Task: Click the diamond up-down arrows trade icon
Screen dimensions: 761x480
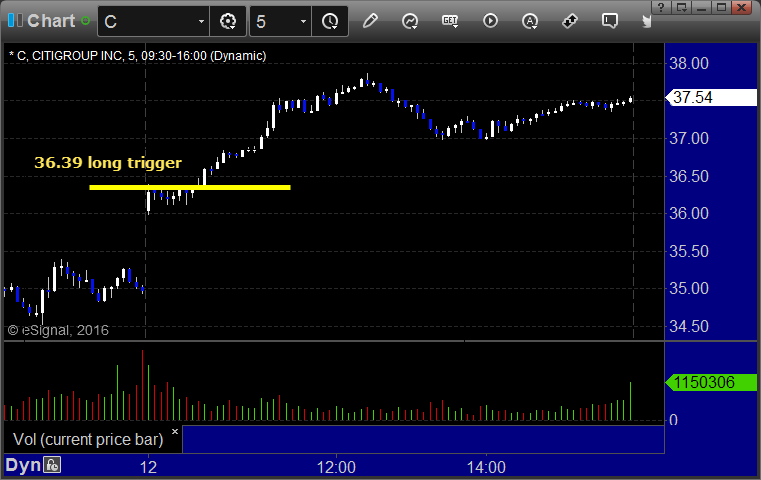Action: point(570,21)
